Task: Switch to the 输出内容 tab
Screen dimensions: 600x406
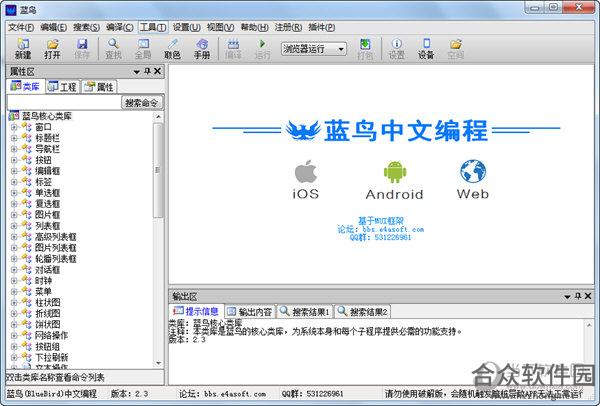Action: (x=249, y=311)
